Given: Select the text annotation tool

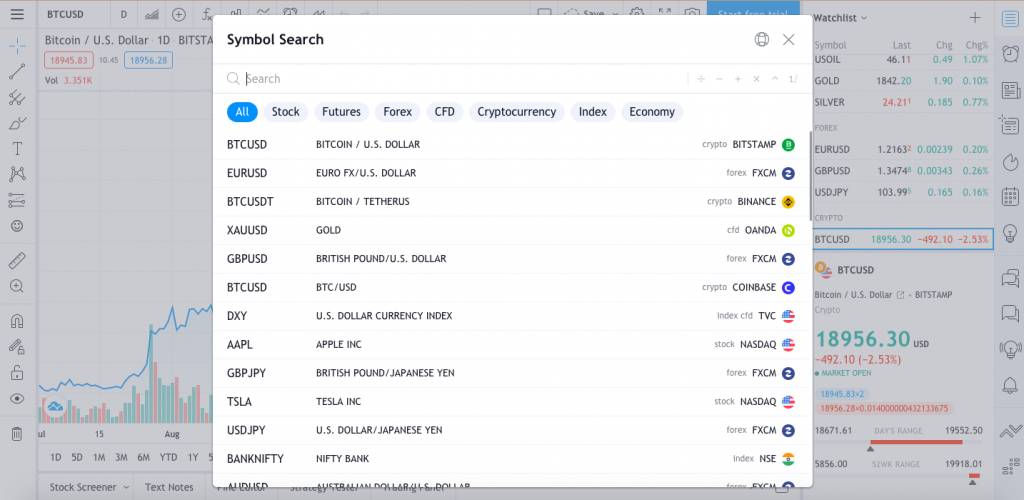Looking at the screenshot, I should (x=17, y=149).
